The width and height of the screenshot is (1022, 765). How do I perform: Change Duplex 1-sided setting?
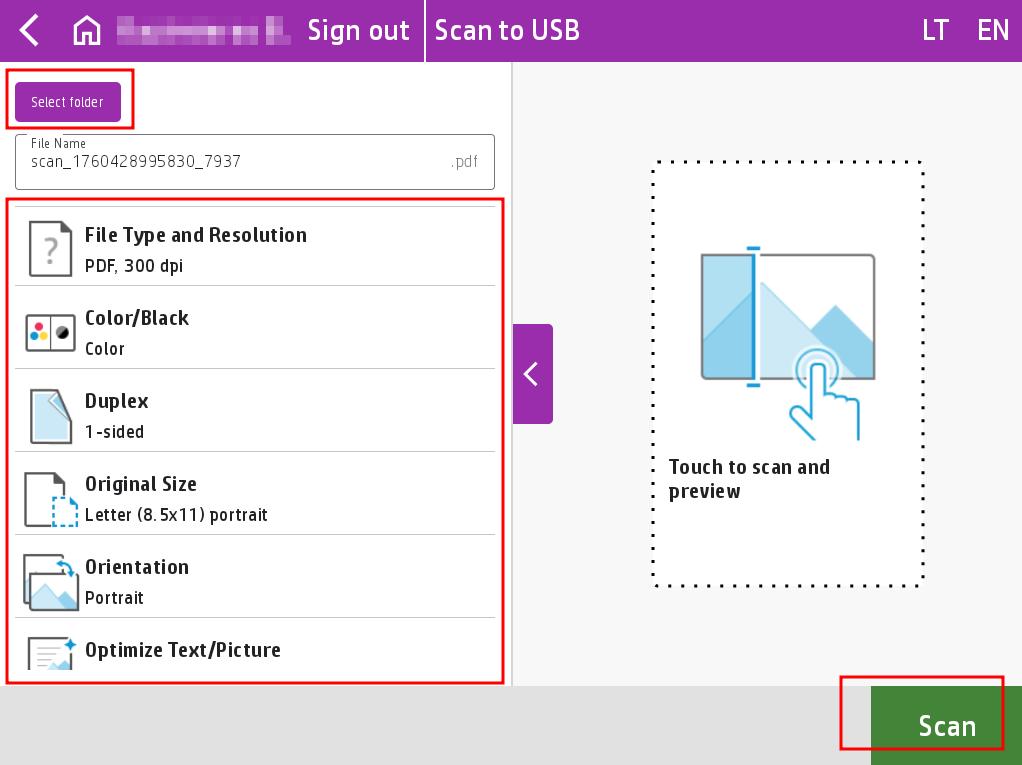pyautogui.click(x=290, y=416)
